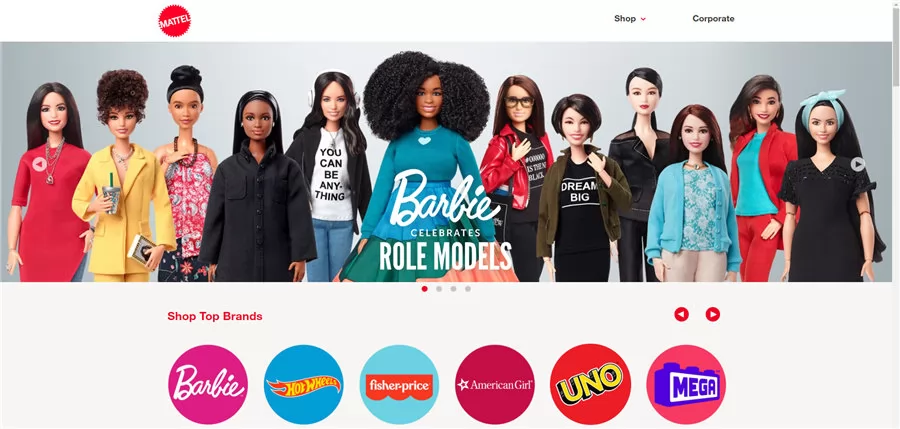The image size is (900, 429).
Task: Click the Shop Top Brands heading
Action: click(x=215, y=316)
